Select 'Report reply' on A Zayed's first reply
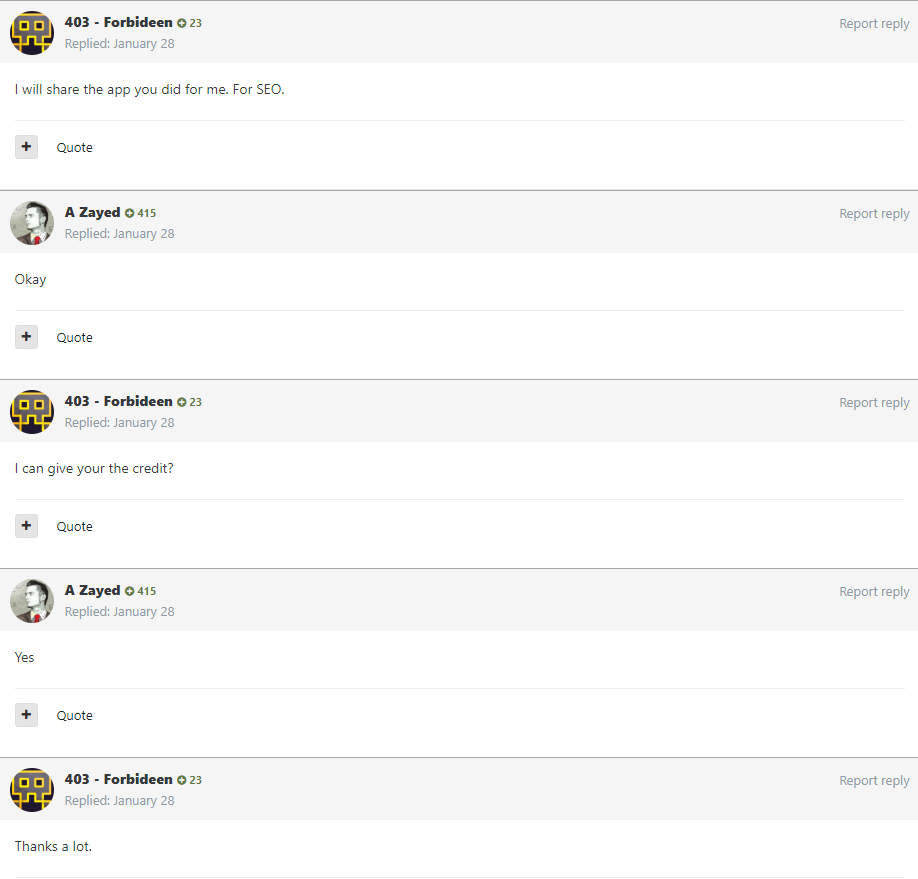 [x=874, y=213]
